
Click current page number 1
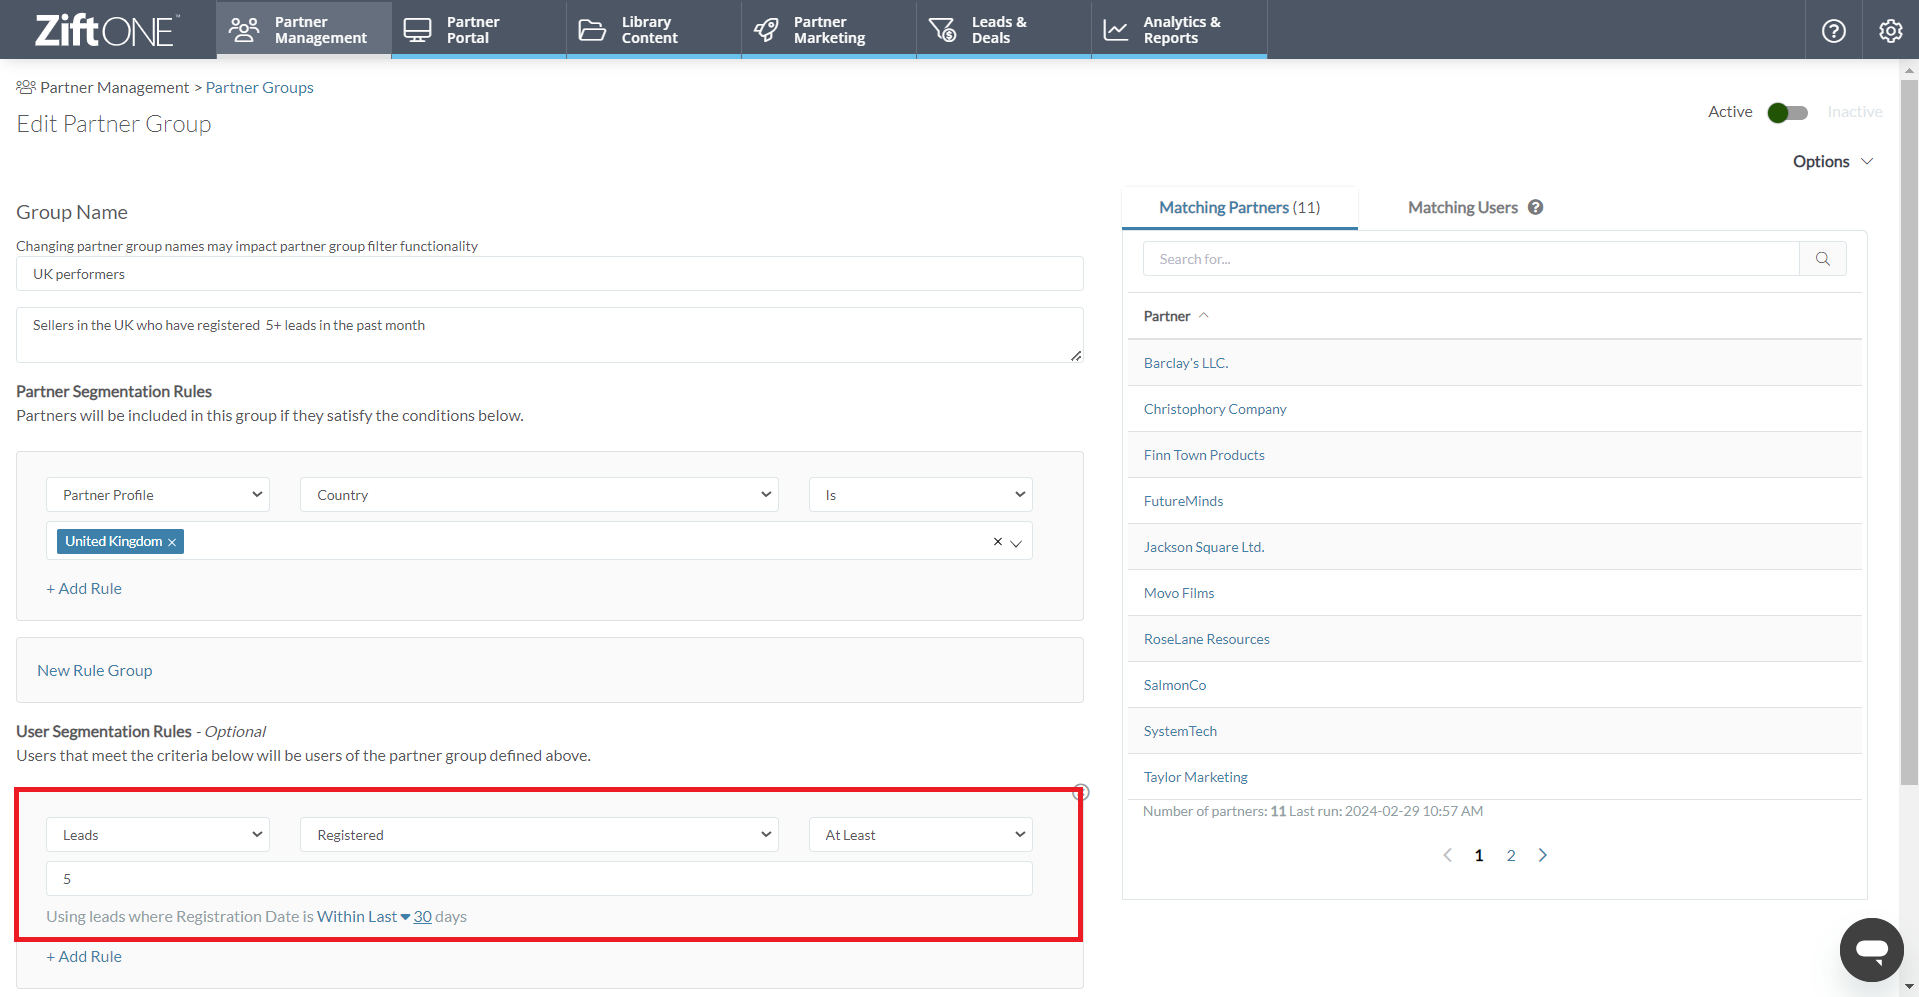[1478, 855]
